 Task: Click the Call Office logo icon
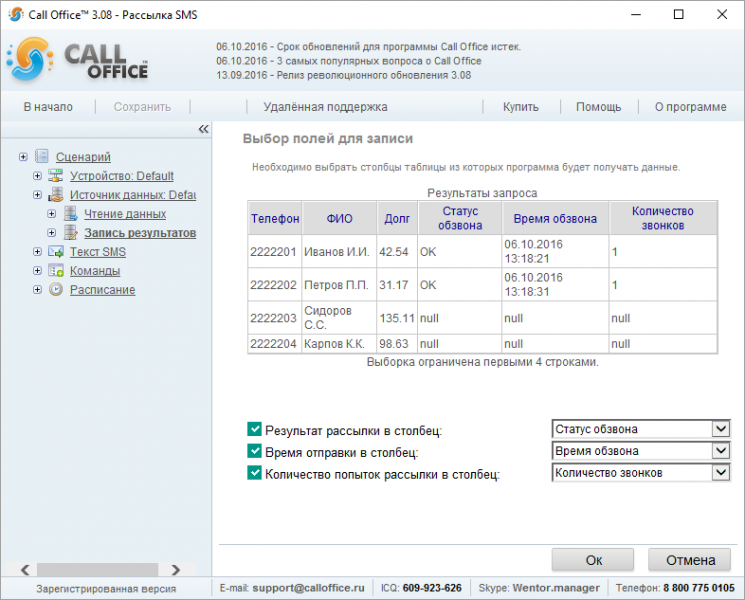pos(29,59)
